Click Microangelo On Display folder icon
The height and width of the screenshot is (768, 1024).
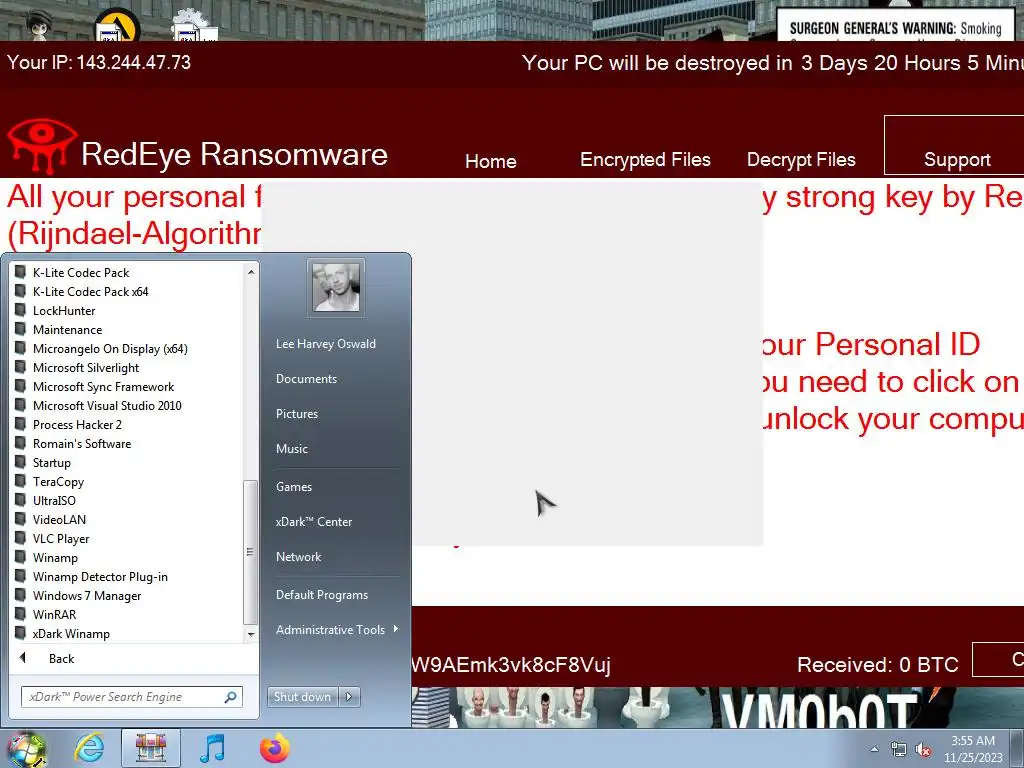pos(20,348)
